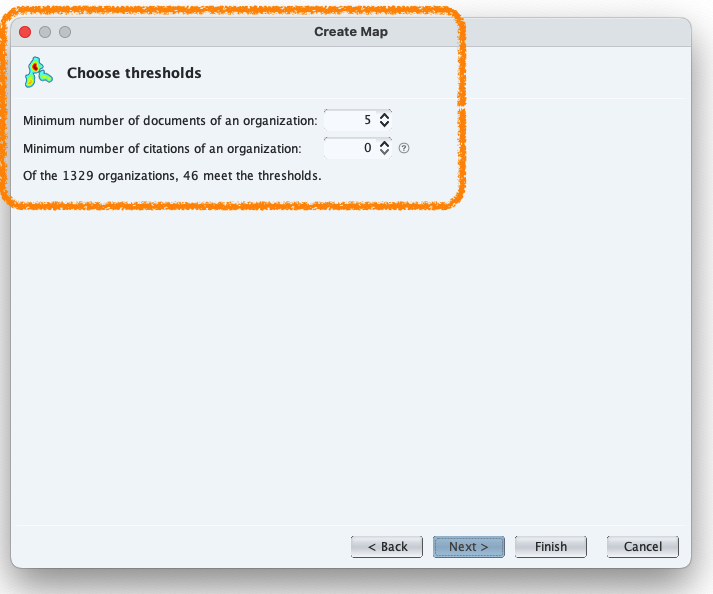
Task: Increase the minimum number of documents
Action: point(385,116)
